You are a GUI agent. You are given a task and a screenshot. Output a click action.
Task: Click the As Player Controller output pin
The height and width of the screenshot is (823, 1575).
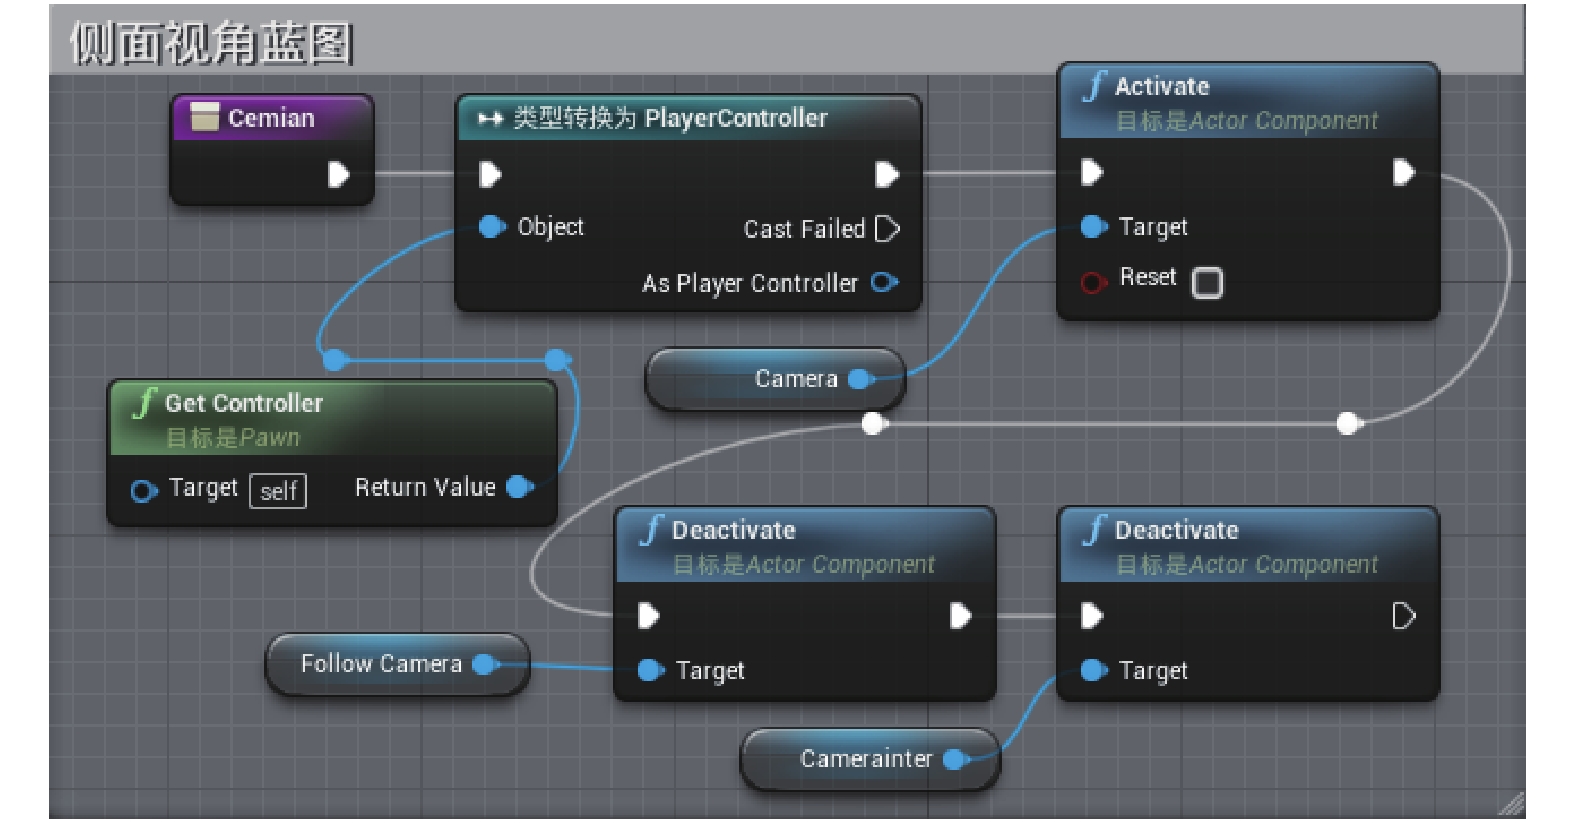pyautogui.click(x=884, y=283)
